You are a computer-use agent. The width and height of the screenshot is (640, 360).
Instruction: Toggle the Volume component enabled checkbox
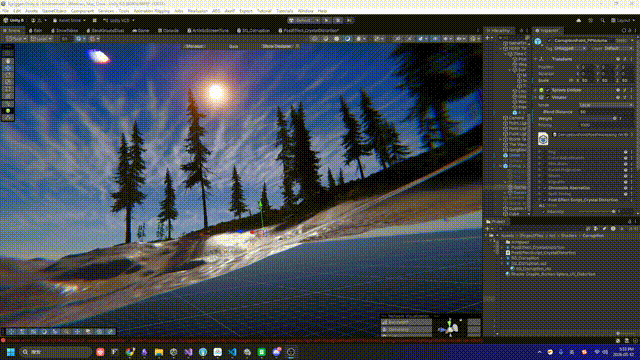coord(548,98)
